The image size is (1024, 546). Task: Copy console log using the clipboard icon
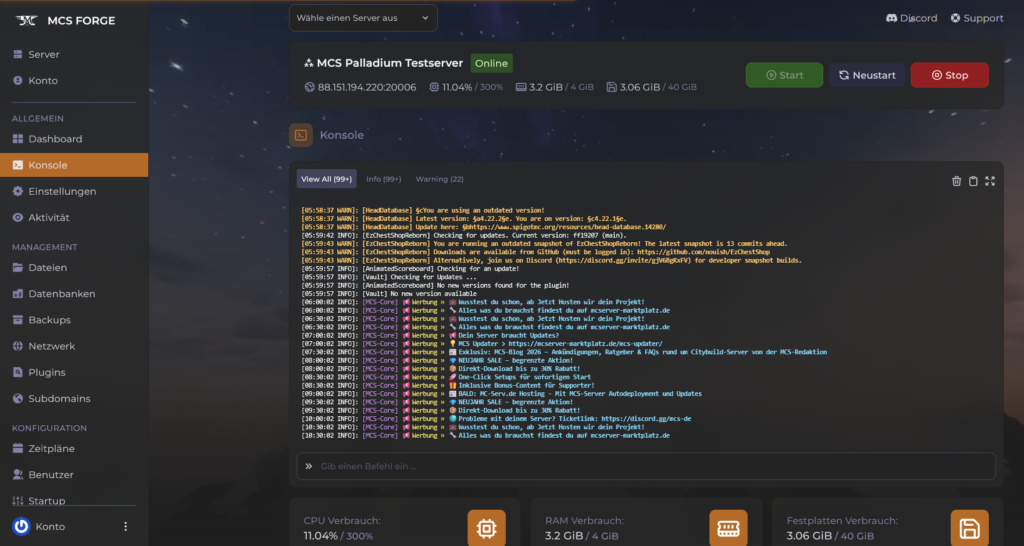(973, 181)
